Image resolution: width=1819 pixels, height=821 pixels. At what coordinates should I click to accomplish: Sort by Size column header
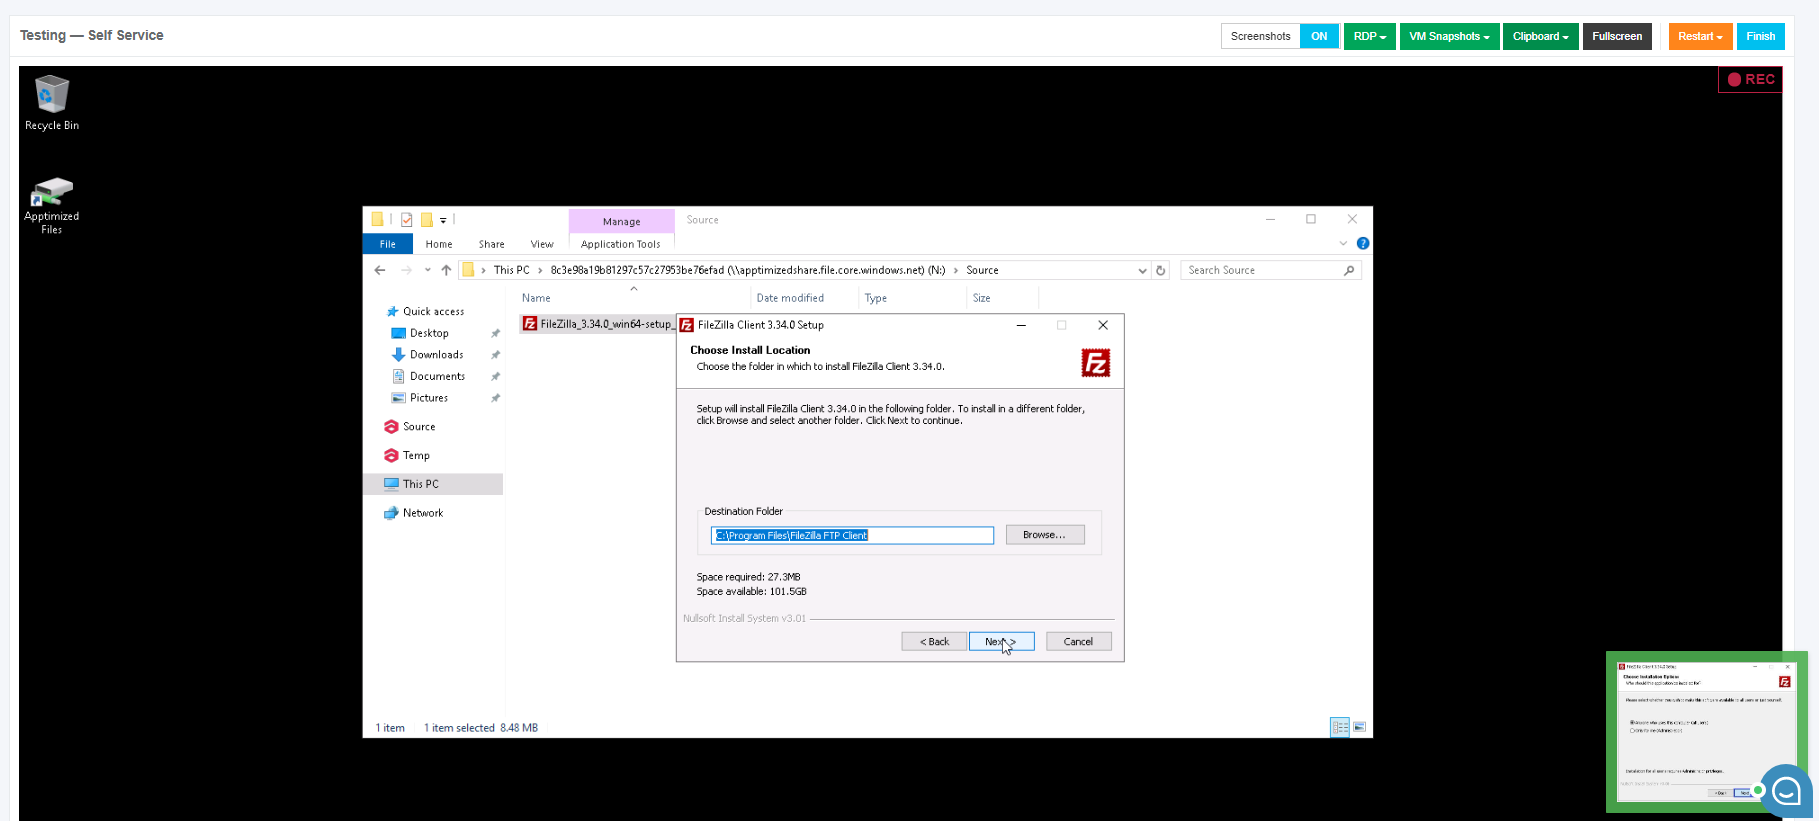[x=982, y=298]
